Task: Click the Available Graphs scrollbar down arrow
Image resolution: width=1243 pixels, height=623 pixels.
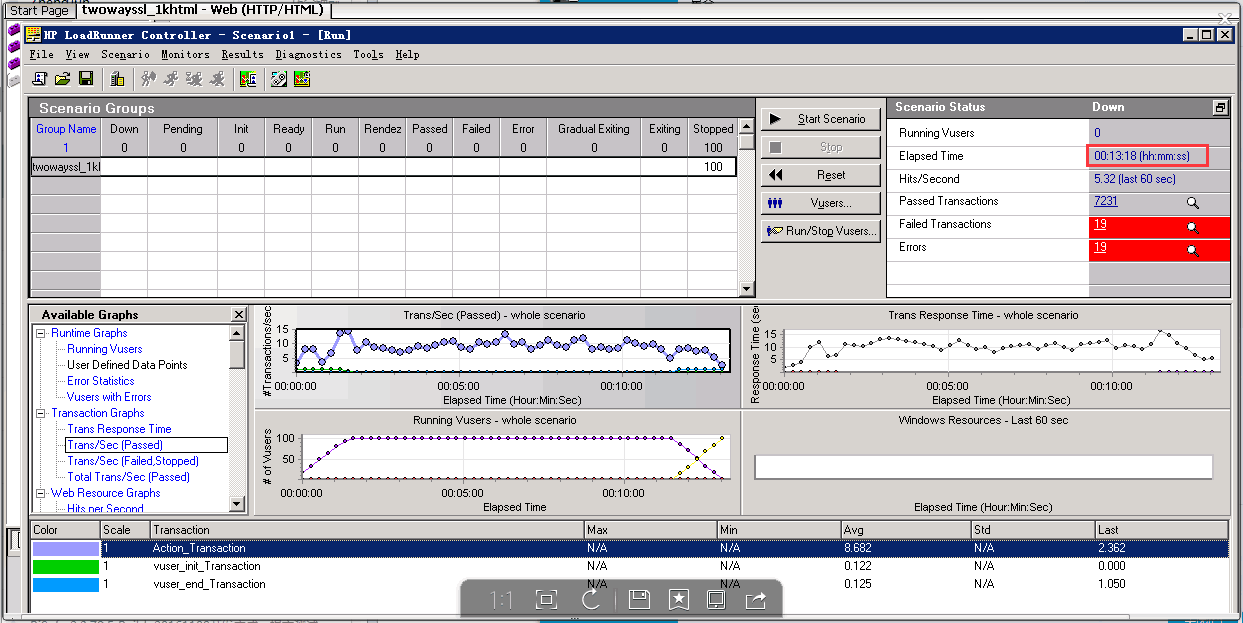Action: coord(237,504)
